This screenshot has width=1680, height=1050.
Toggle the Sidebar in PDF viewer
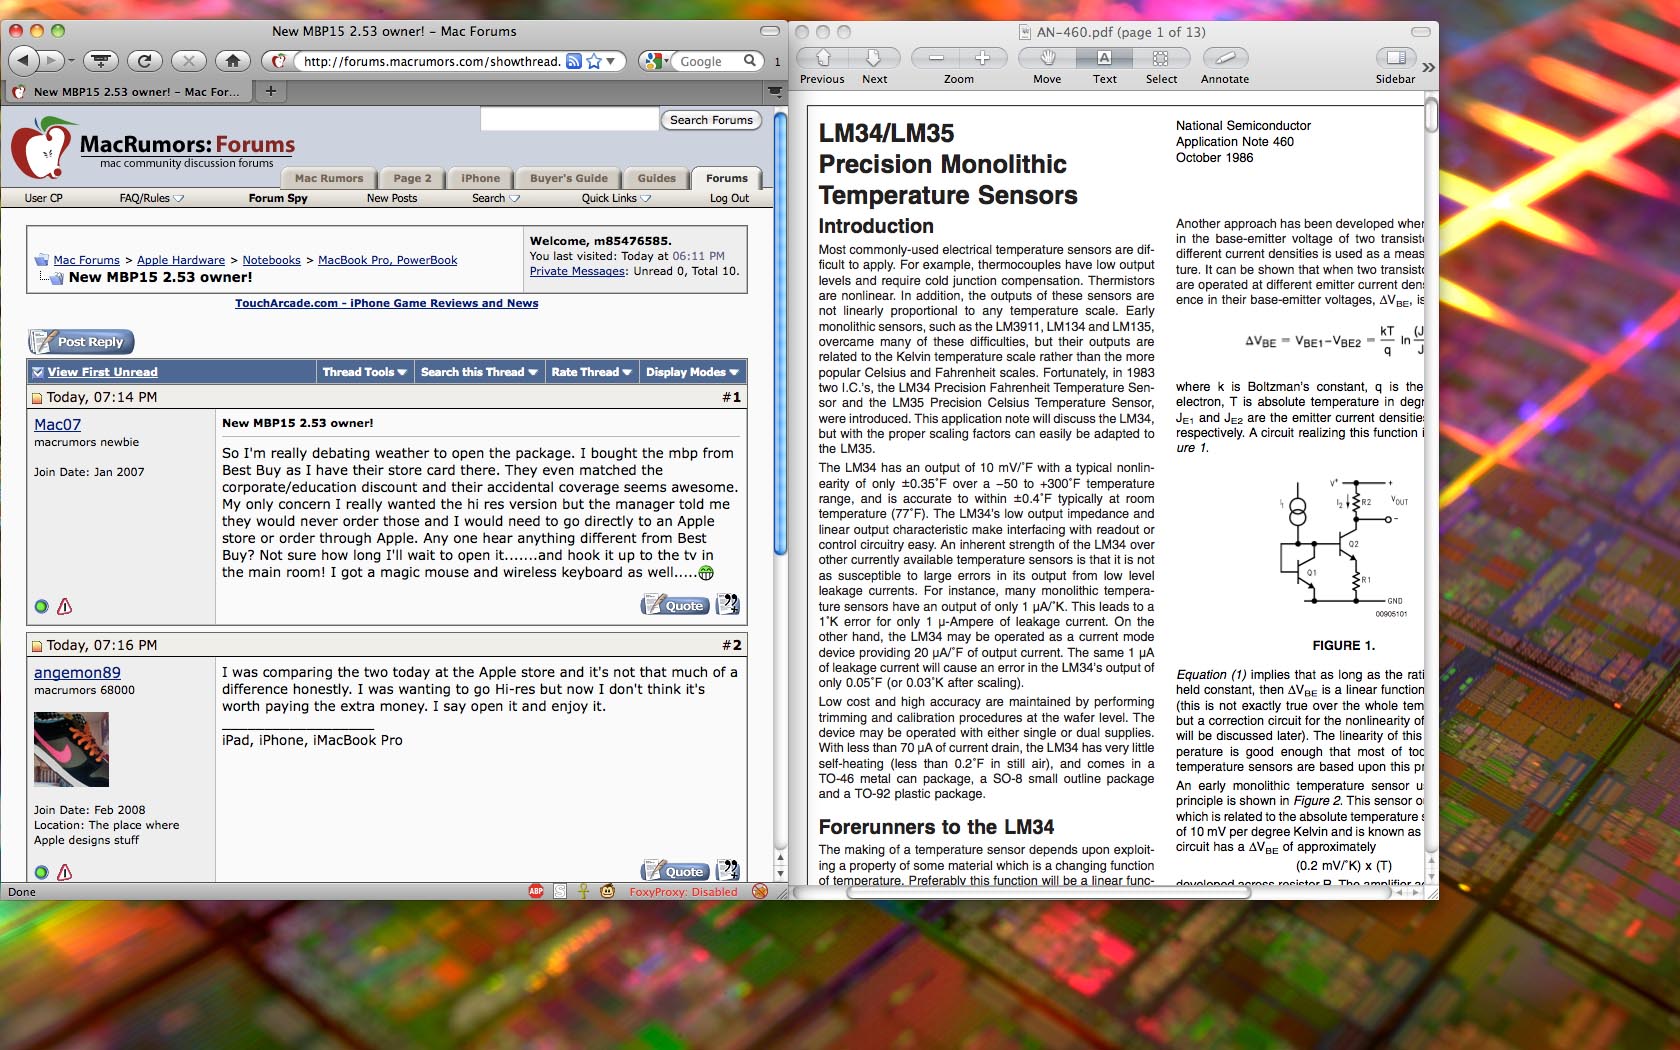[1395, 58]
